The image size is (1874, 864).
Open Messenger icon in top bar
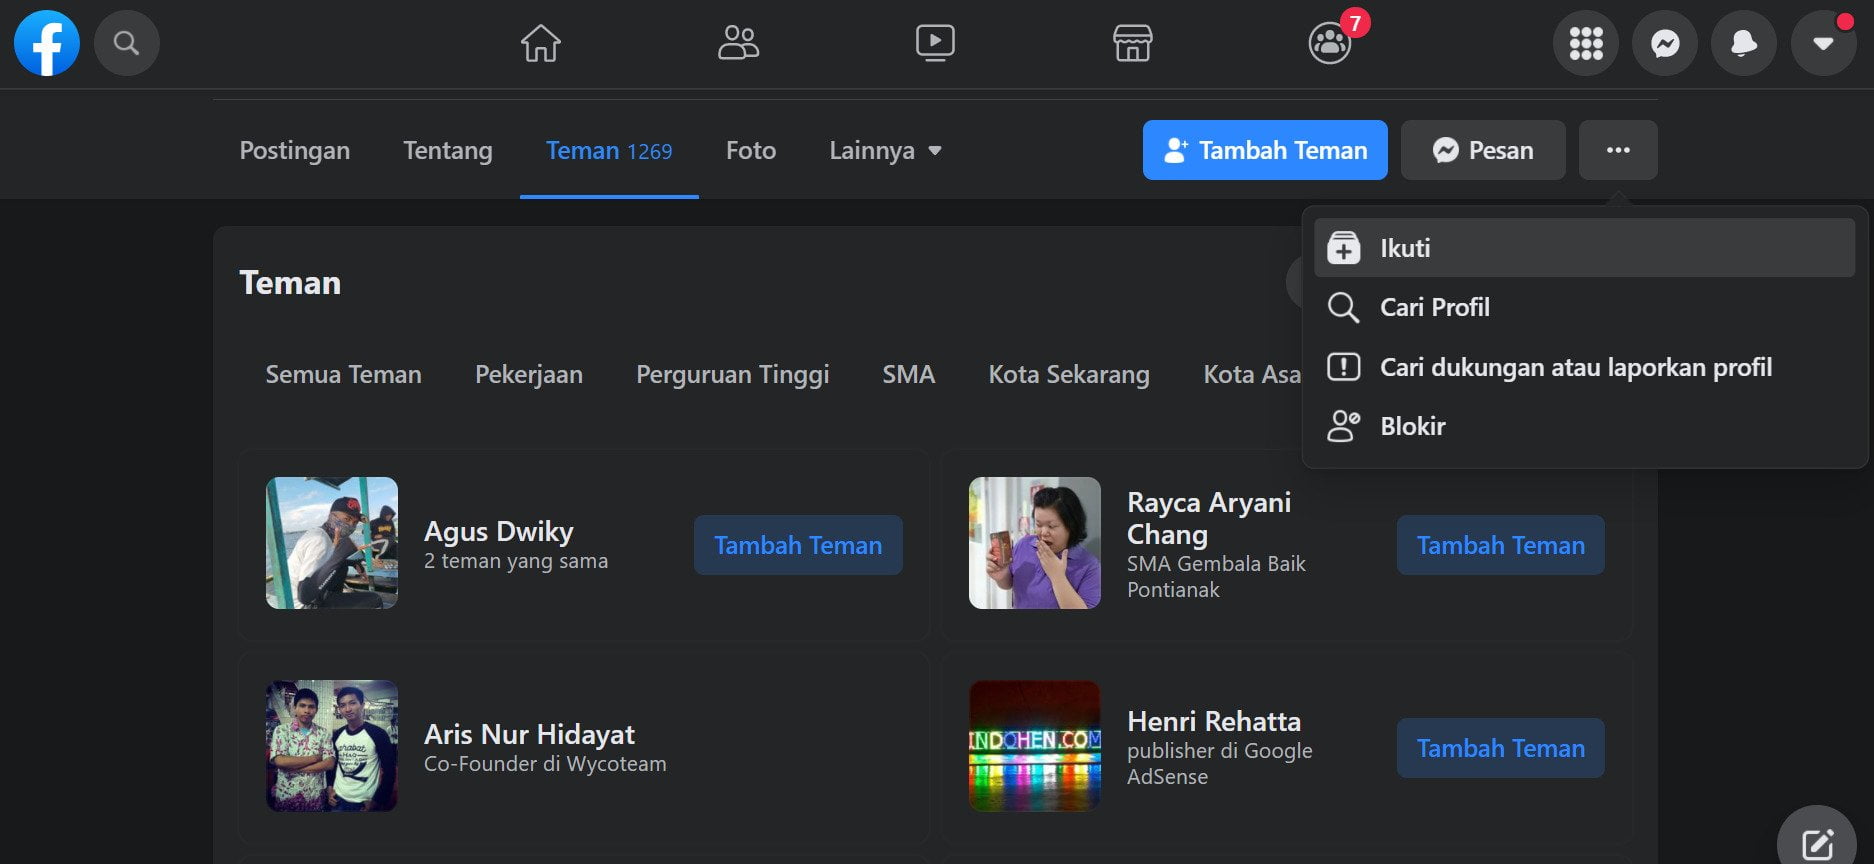click(1665, 43)
